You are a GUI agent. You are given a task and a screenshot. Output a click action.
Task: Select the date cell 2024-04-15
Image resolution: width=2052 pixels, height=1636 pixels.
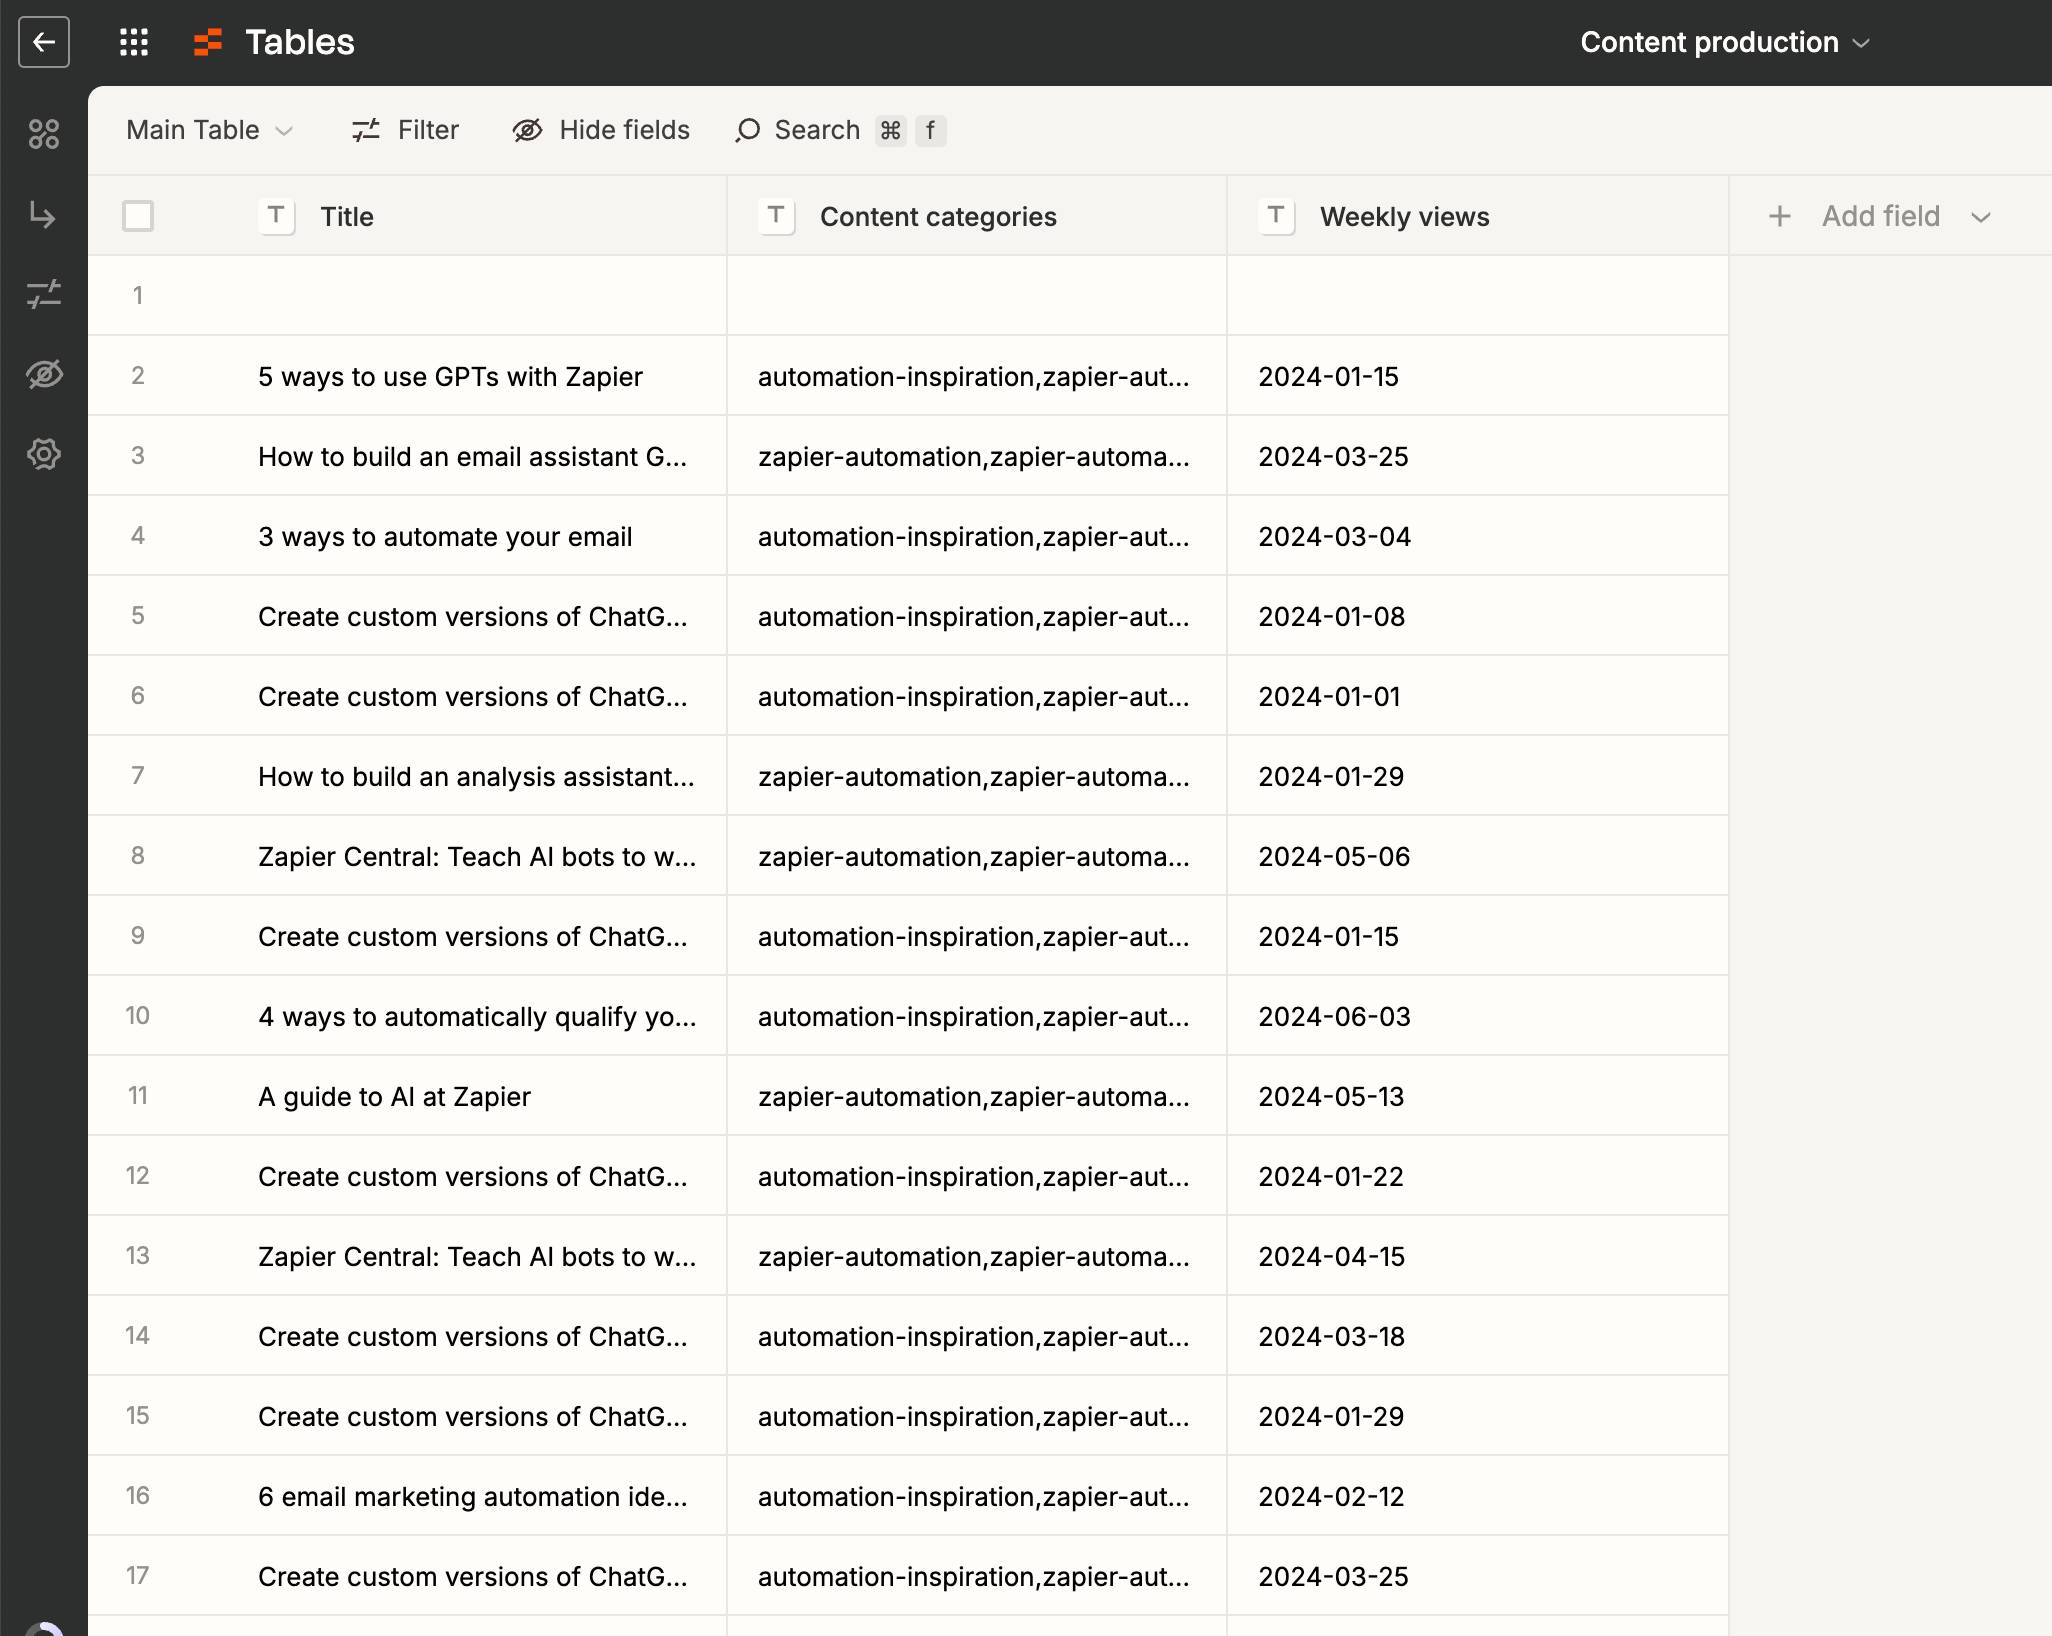coord(1478,1256)
